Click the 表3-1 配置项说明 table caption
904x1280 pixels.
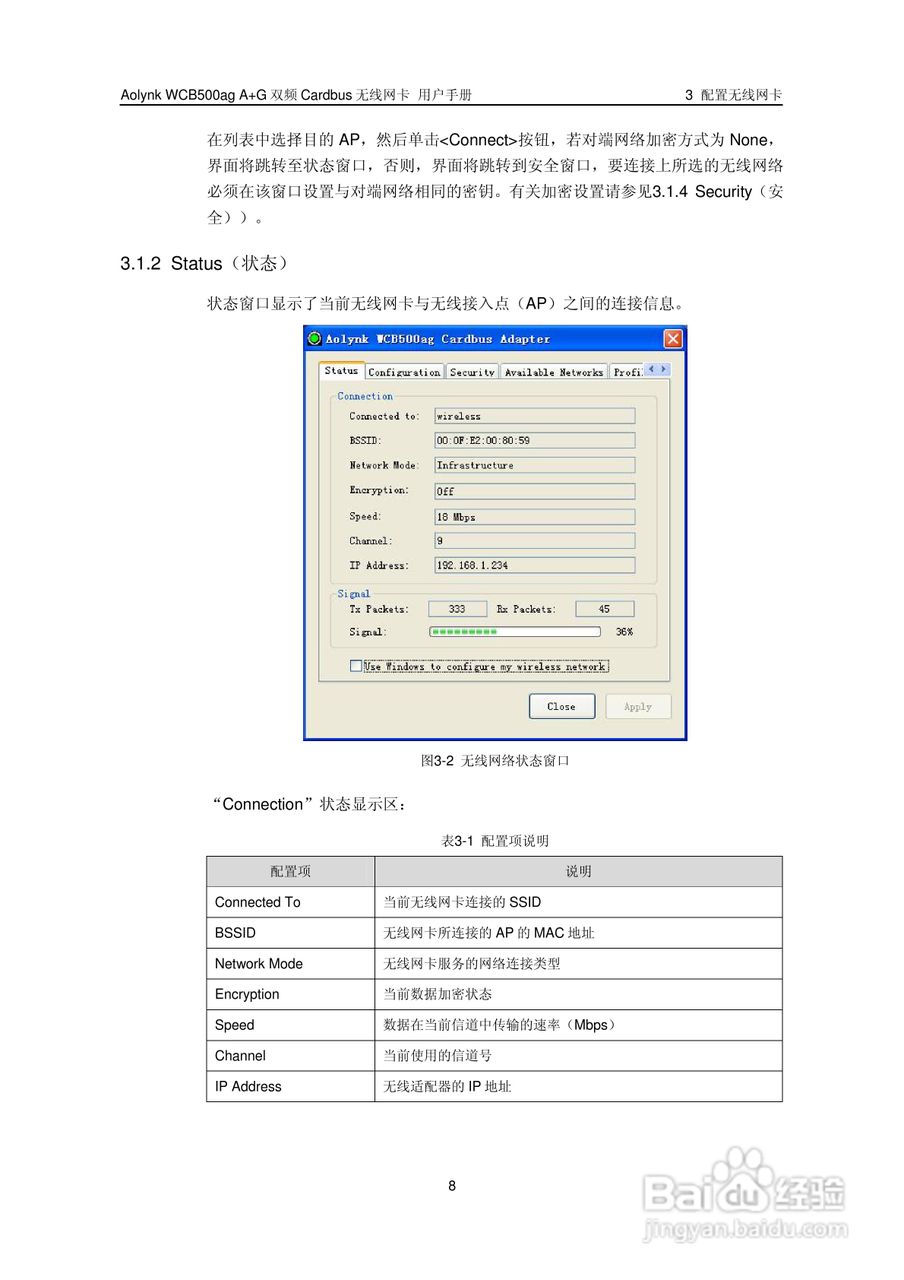(x=495, y=841)
